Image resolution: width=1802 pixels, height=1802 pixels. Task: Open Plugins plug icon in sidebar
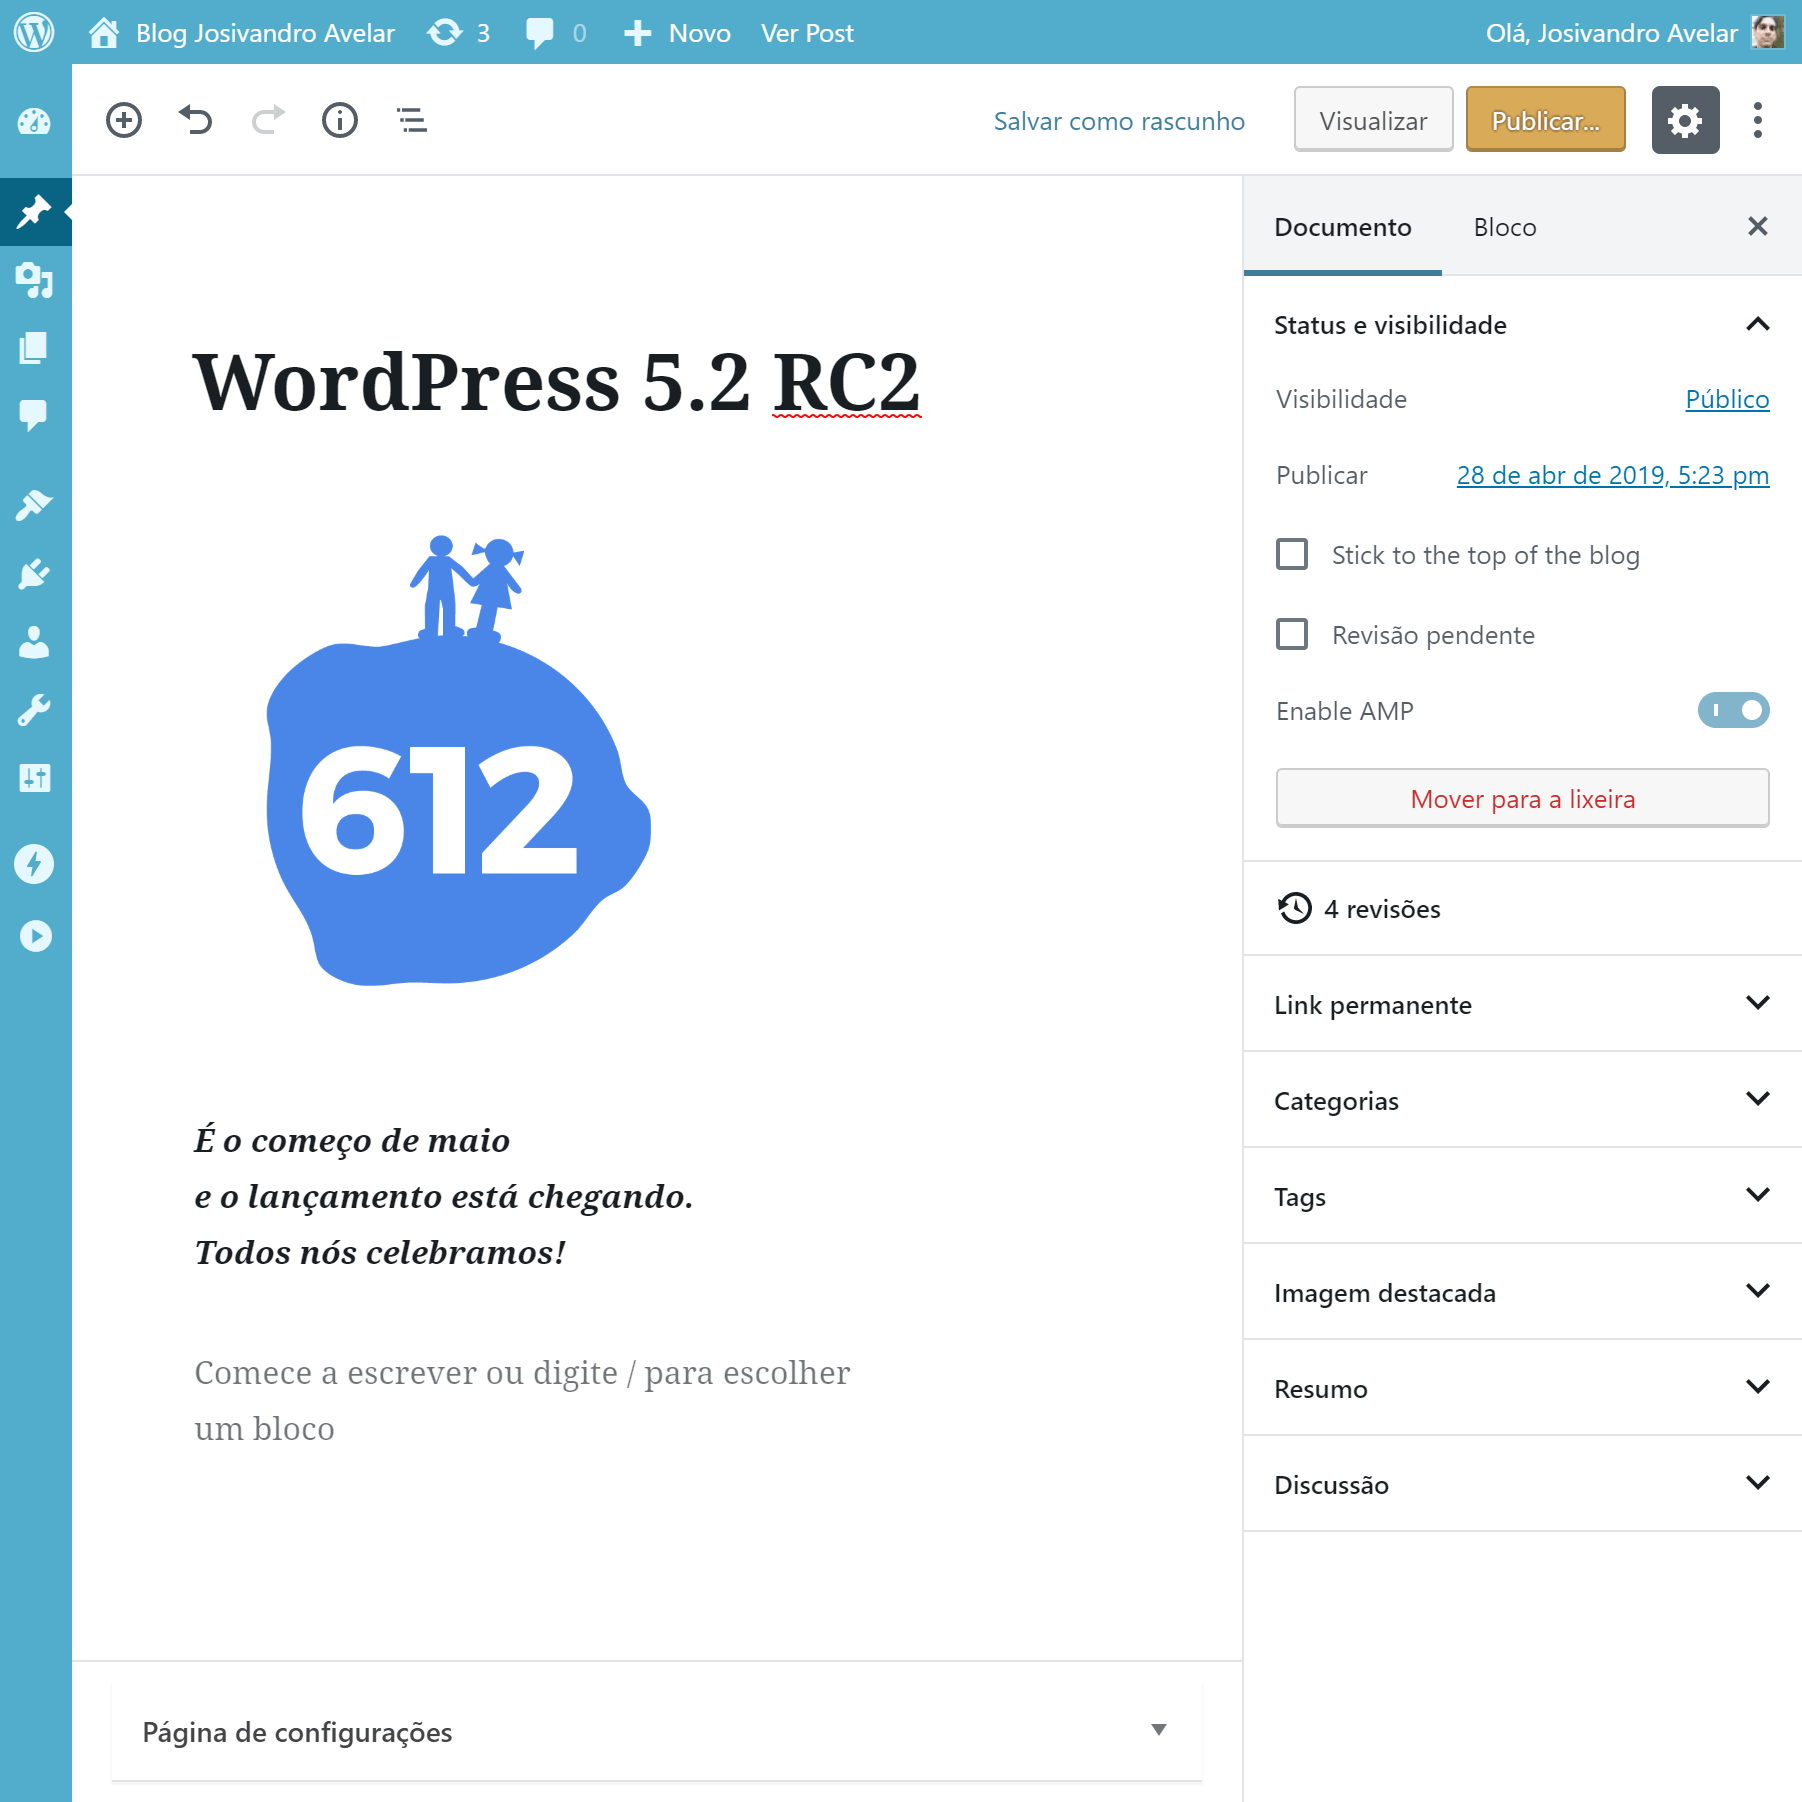[34, 574]
